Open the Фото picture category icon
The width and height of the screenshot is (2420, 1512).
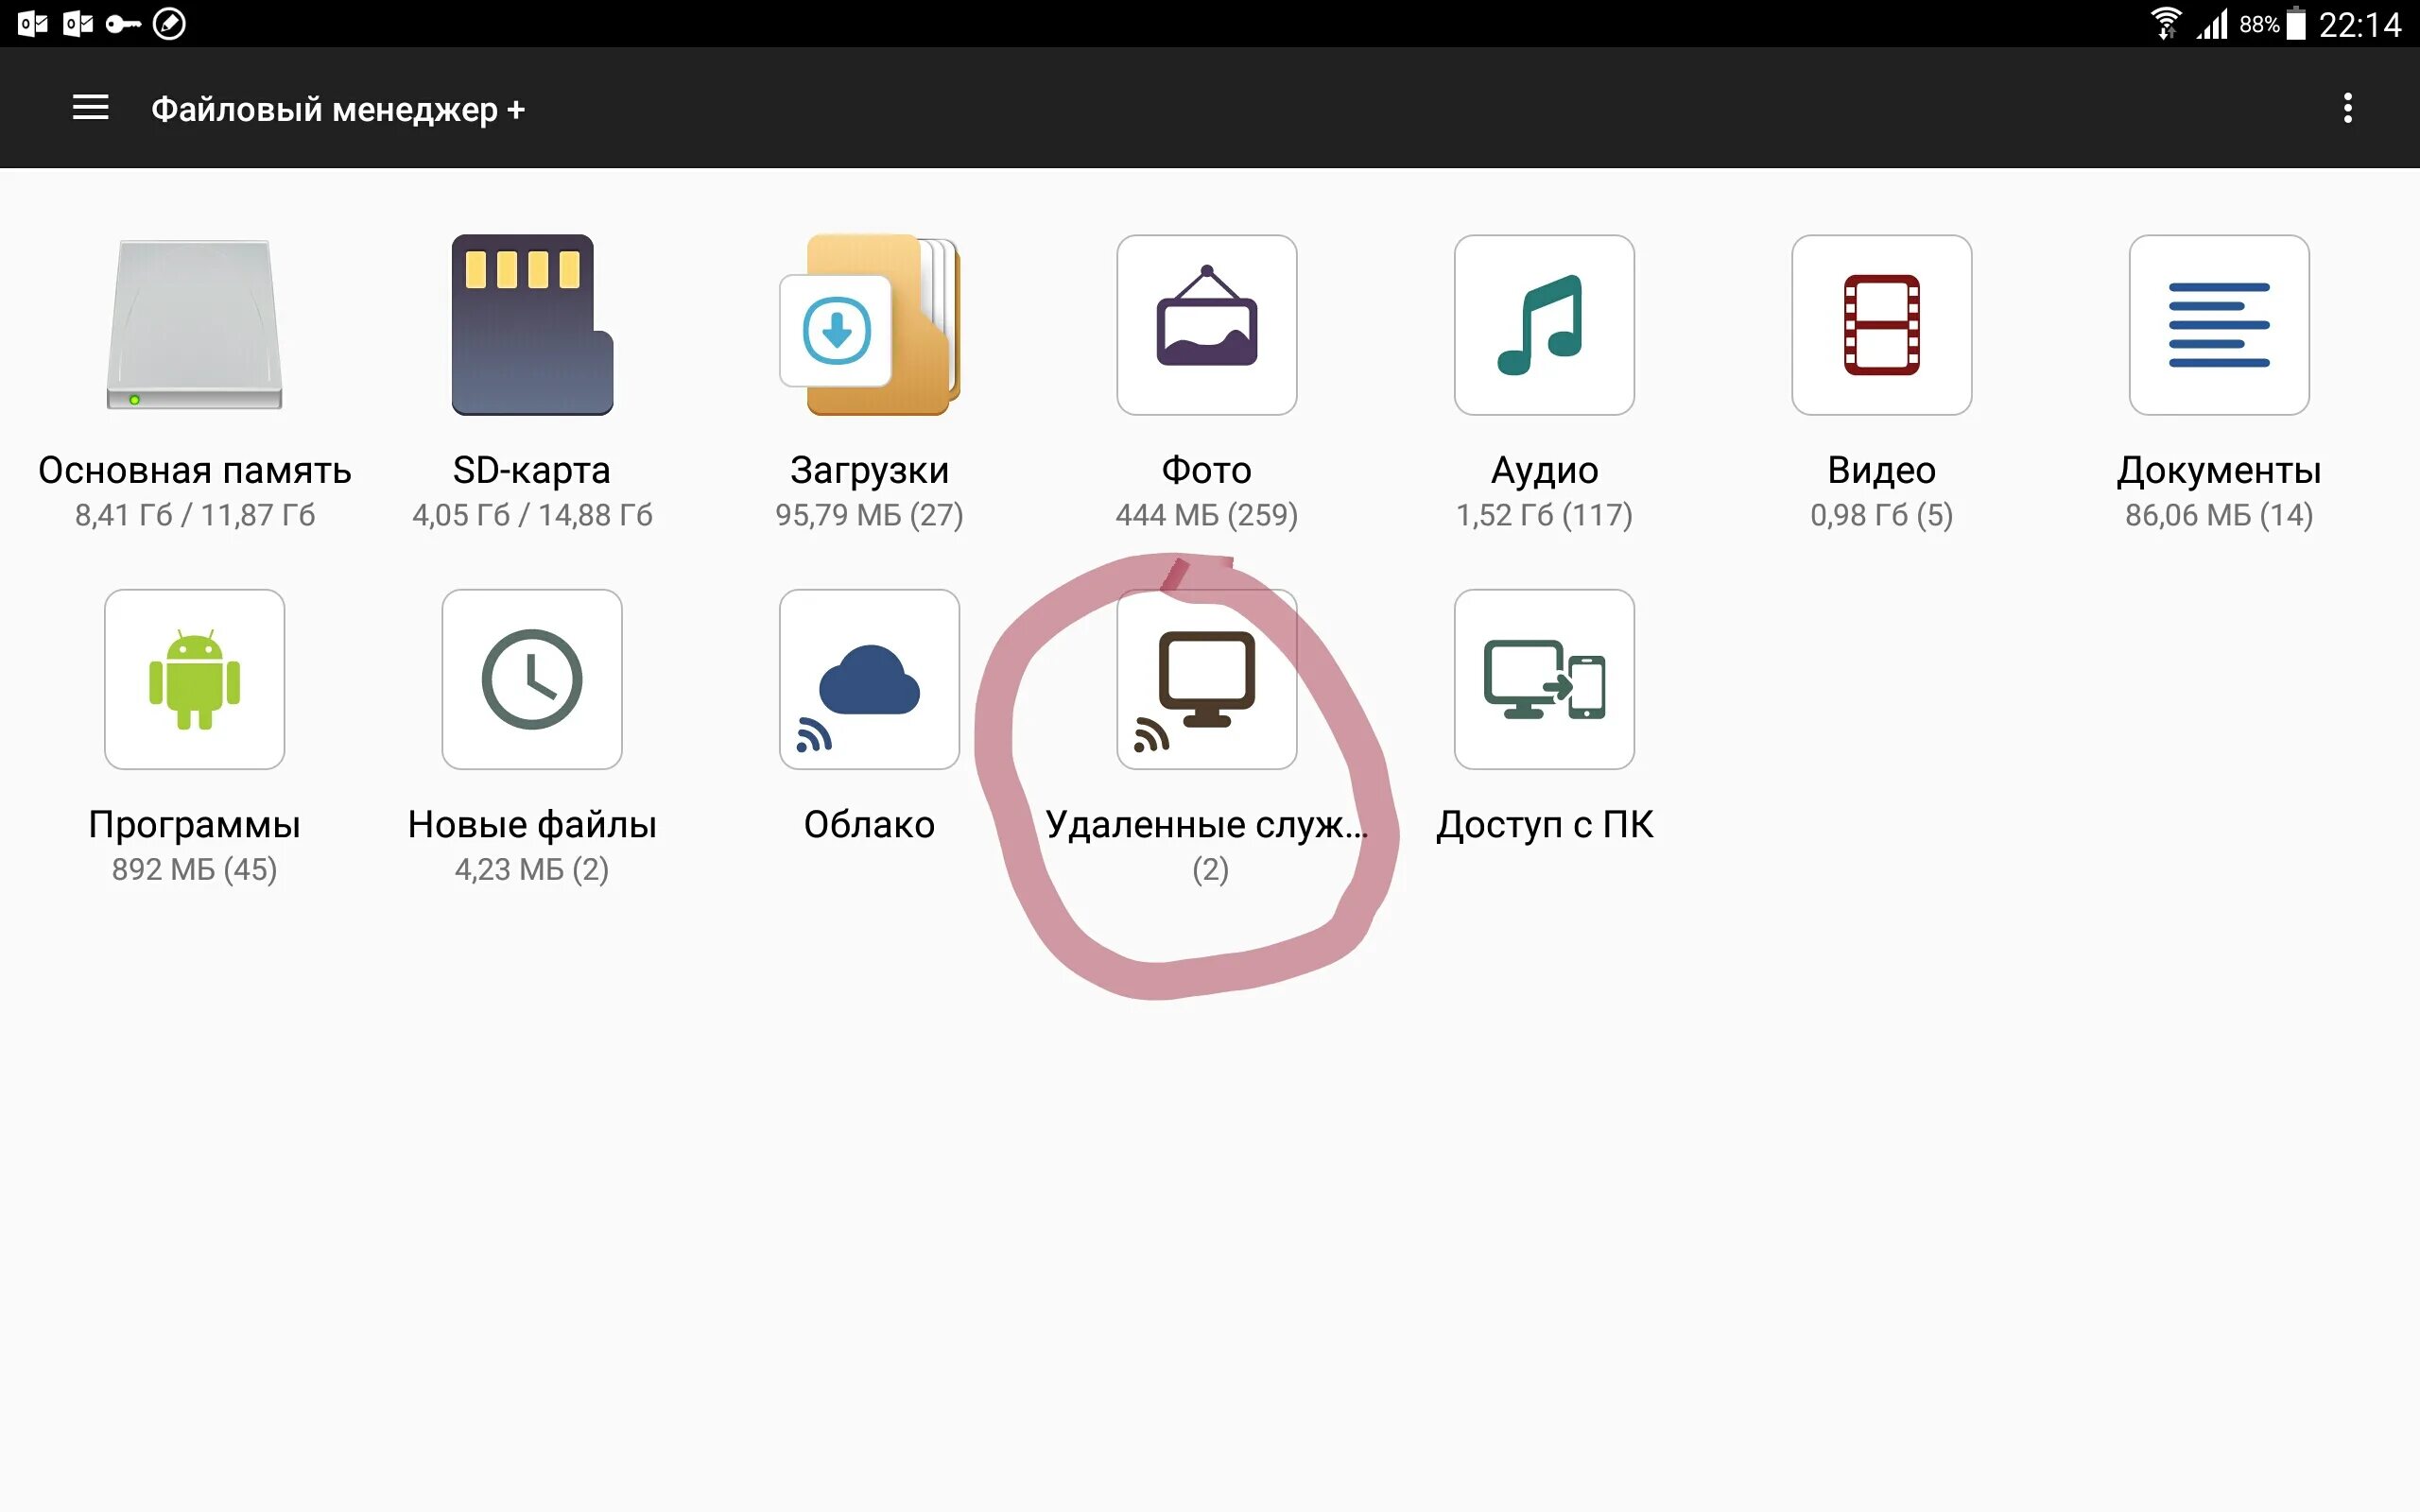pos(1206,325)
